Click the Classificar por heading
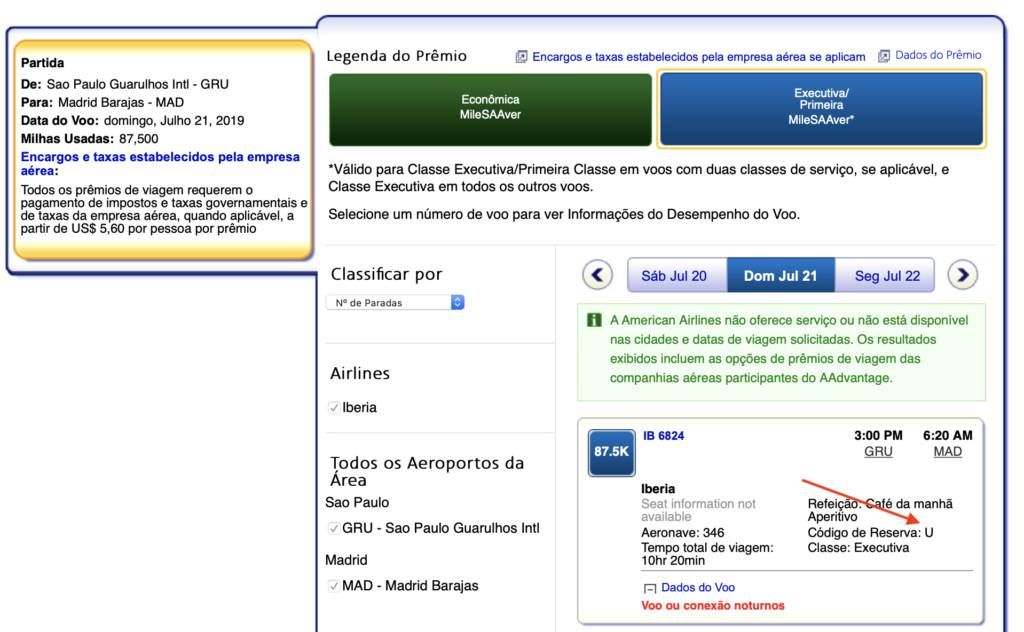 pyautogui.click(x=387, y=274)
